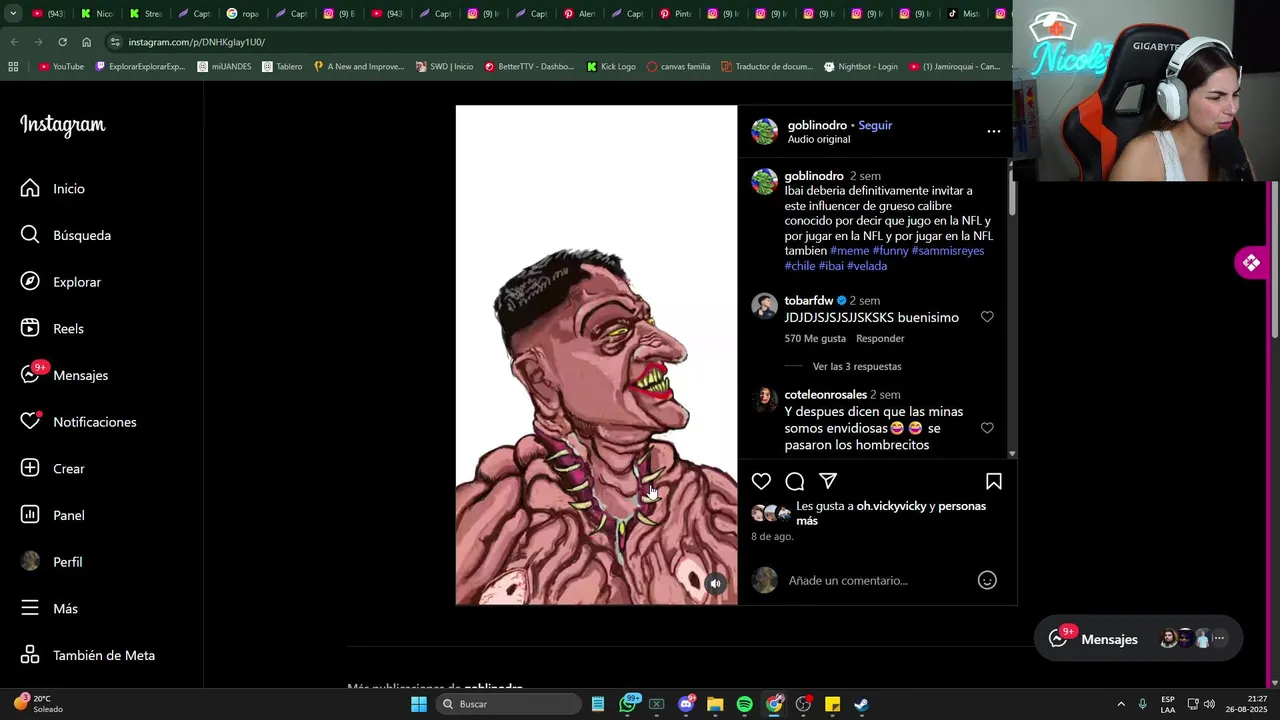This screenshot has width=1280, height=720.
Task: Switch to the Pinterest 'Alert' tab
Action: [x=580, y=14]
